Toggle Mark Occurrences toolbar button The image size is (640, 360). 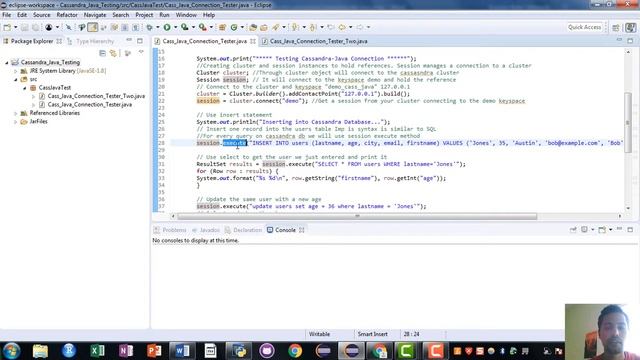click(x=93, y=27)
